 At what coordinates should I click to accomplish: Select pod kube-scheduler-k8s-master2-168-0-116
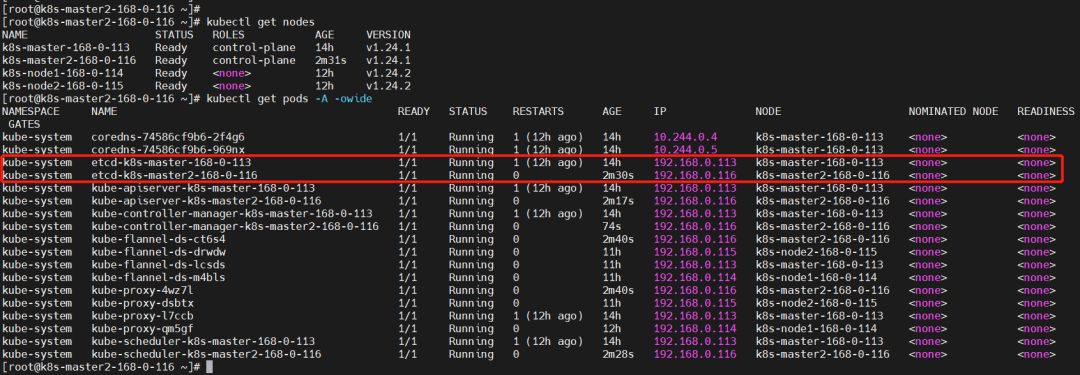[x=206, y=354]
